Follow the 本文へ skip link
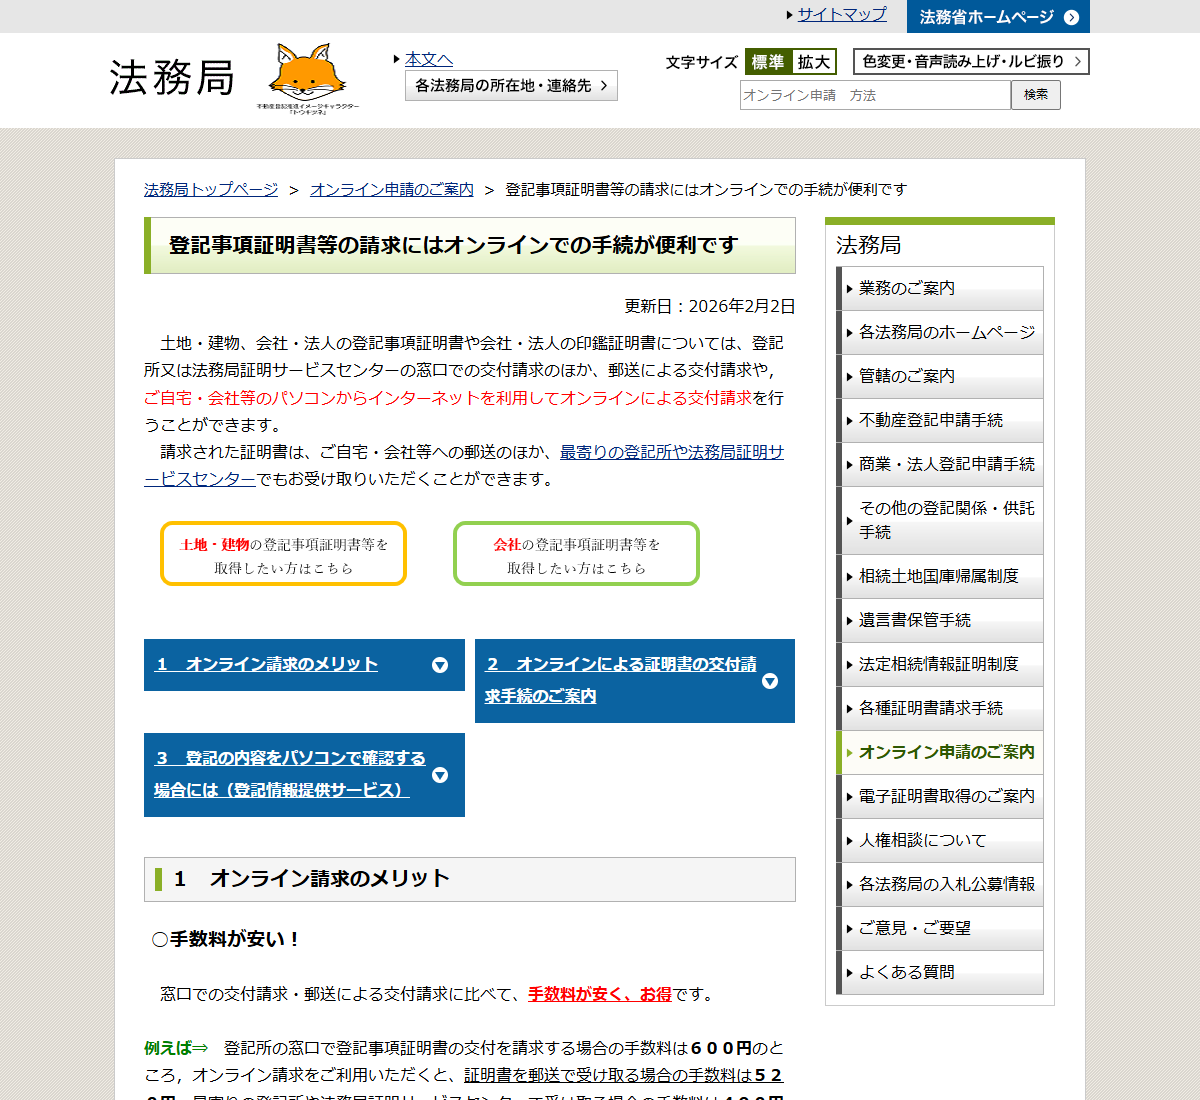Image resolution: width=1200 pixels, height=1100 pixels. tap(429, 59)
